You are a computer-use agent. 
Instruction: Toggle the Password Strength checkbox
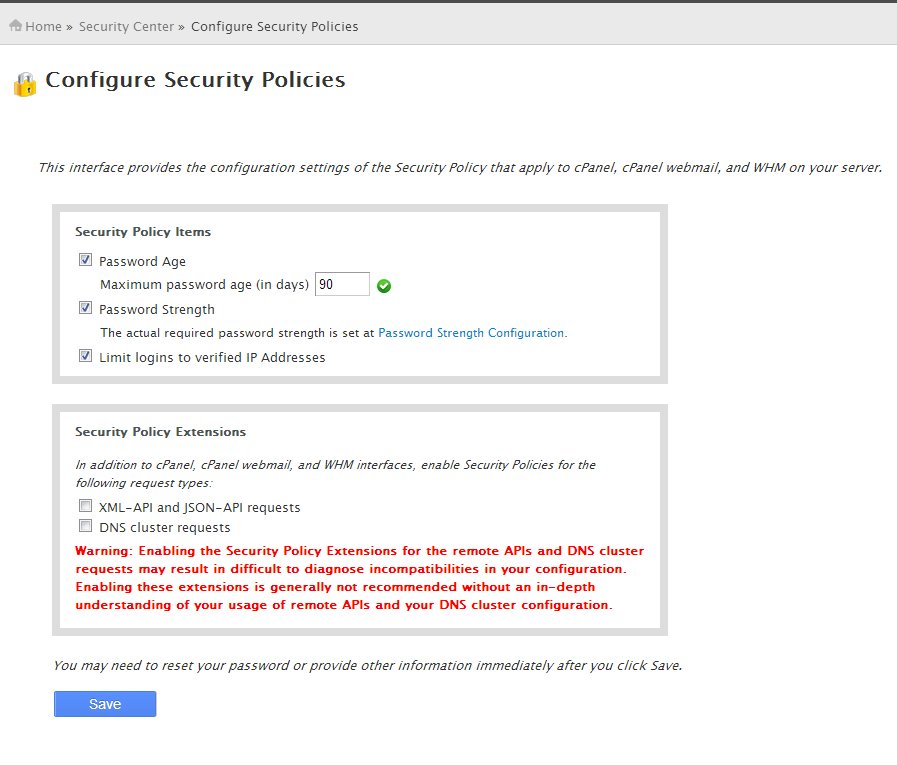(x=85, y=308)
